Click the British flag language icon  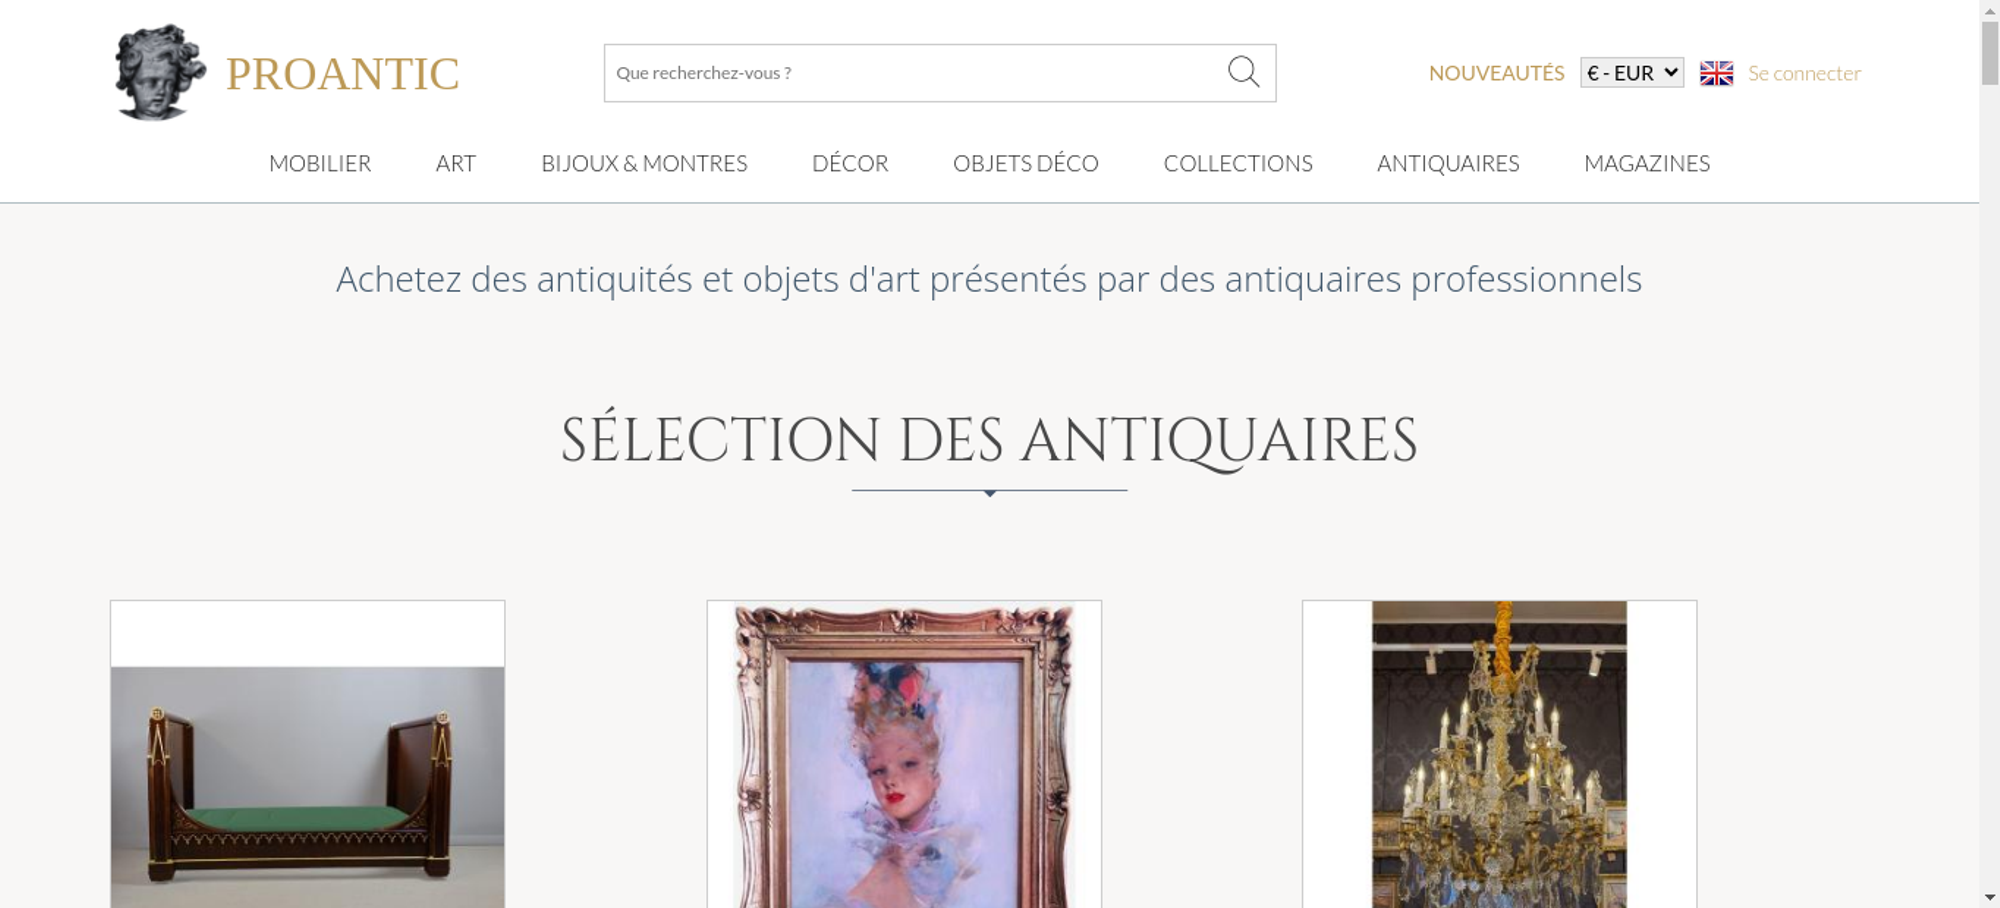tap(1716, 73)
